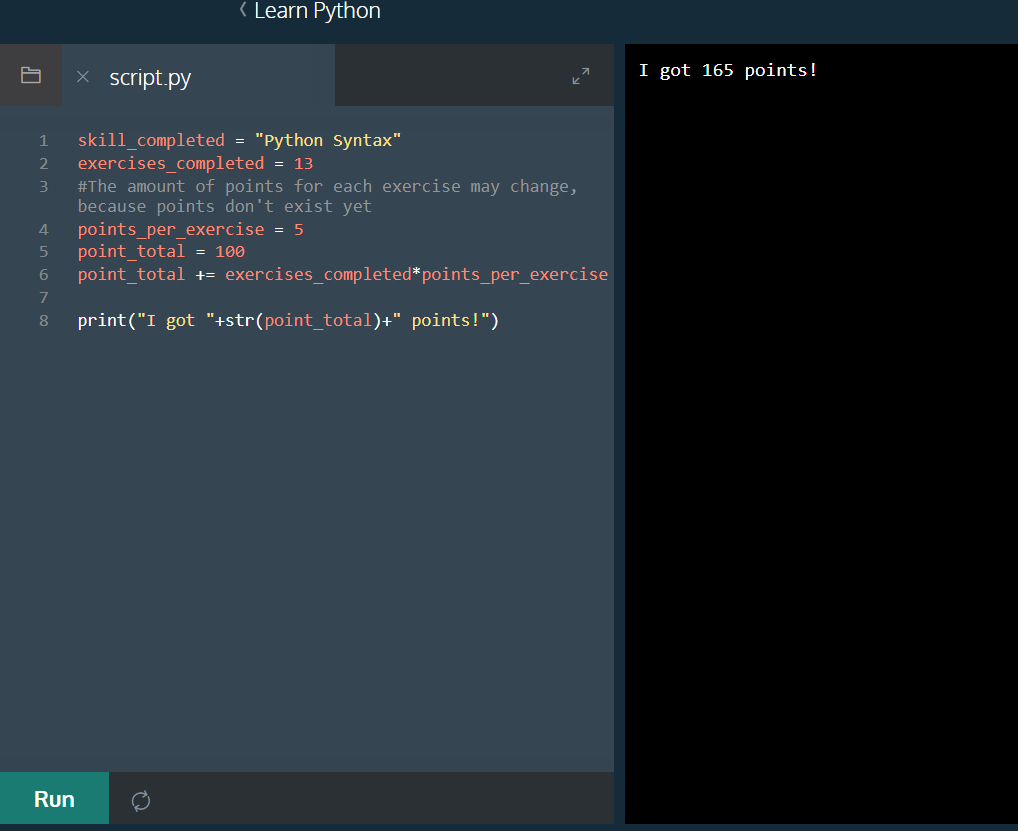Image resolution: width=1018 pixels, height=831 pixels.
Task: Click the diagonal expand arrows icon
Action: (x=580, y=75)
